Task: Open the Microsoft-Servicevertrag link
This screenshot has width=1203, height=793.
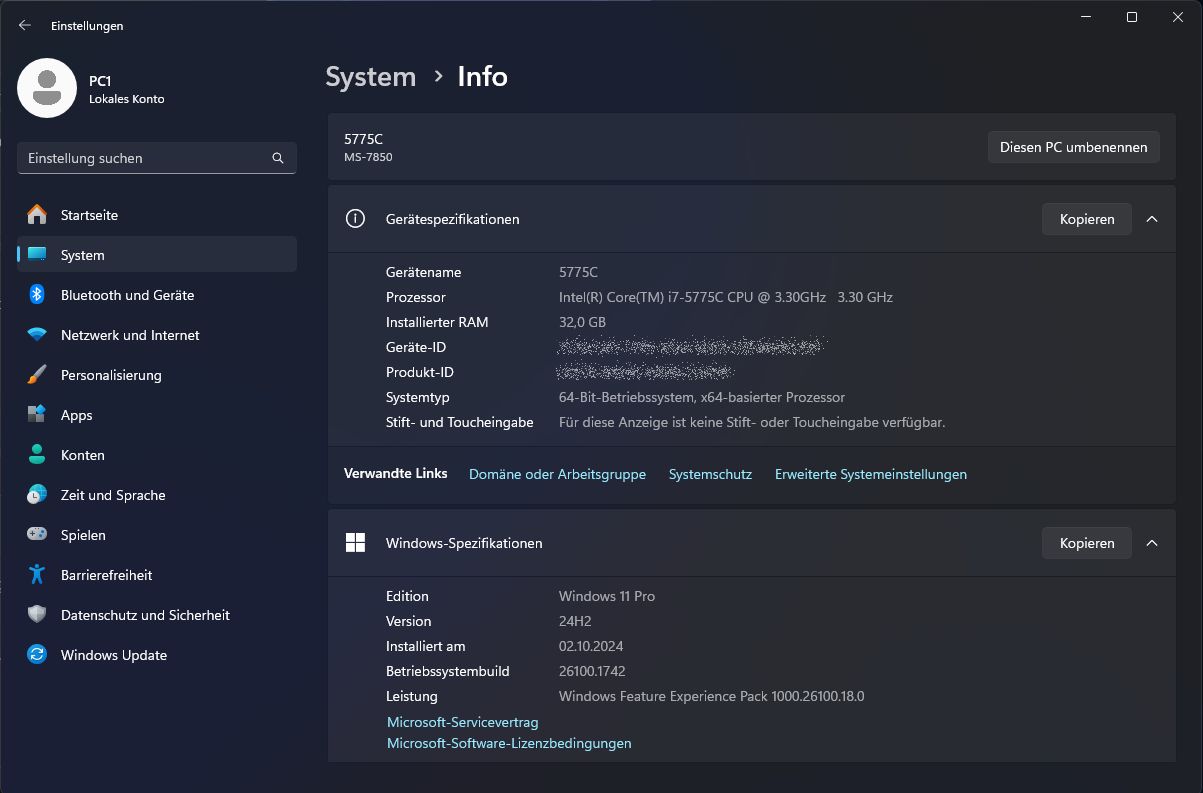Action: click(463, 722)
